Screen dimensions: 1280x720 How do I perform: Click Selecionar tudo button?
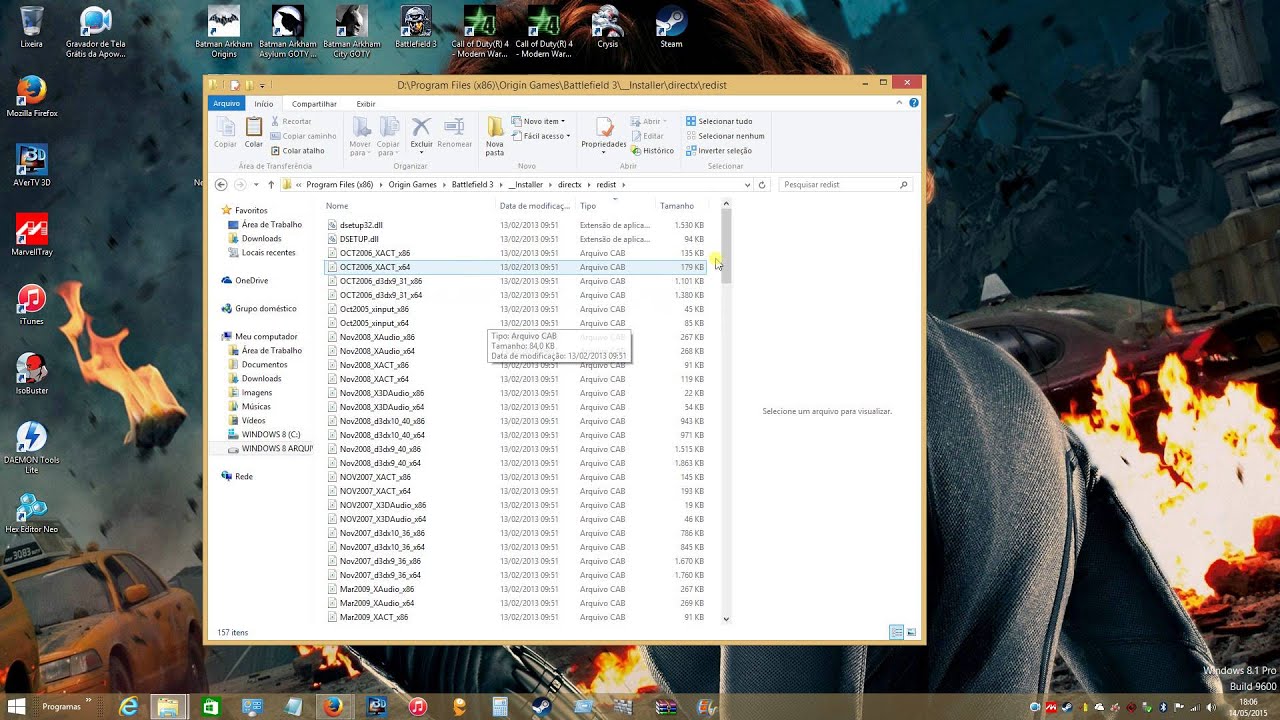(719, 121)
